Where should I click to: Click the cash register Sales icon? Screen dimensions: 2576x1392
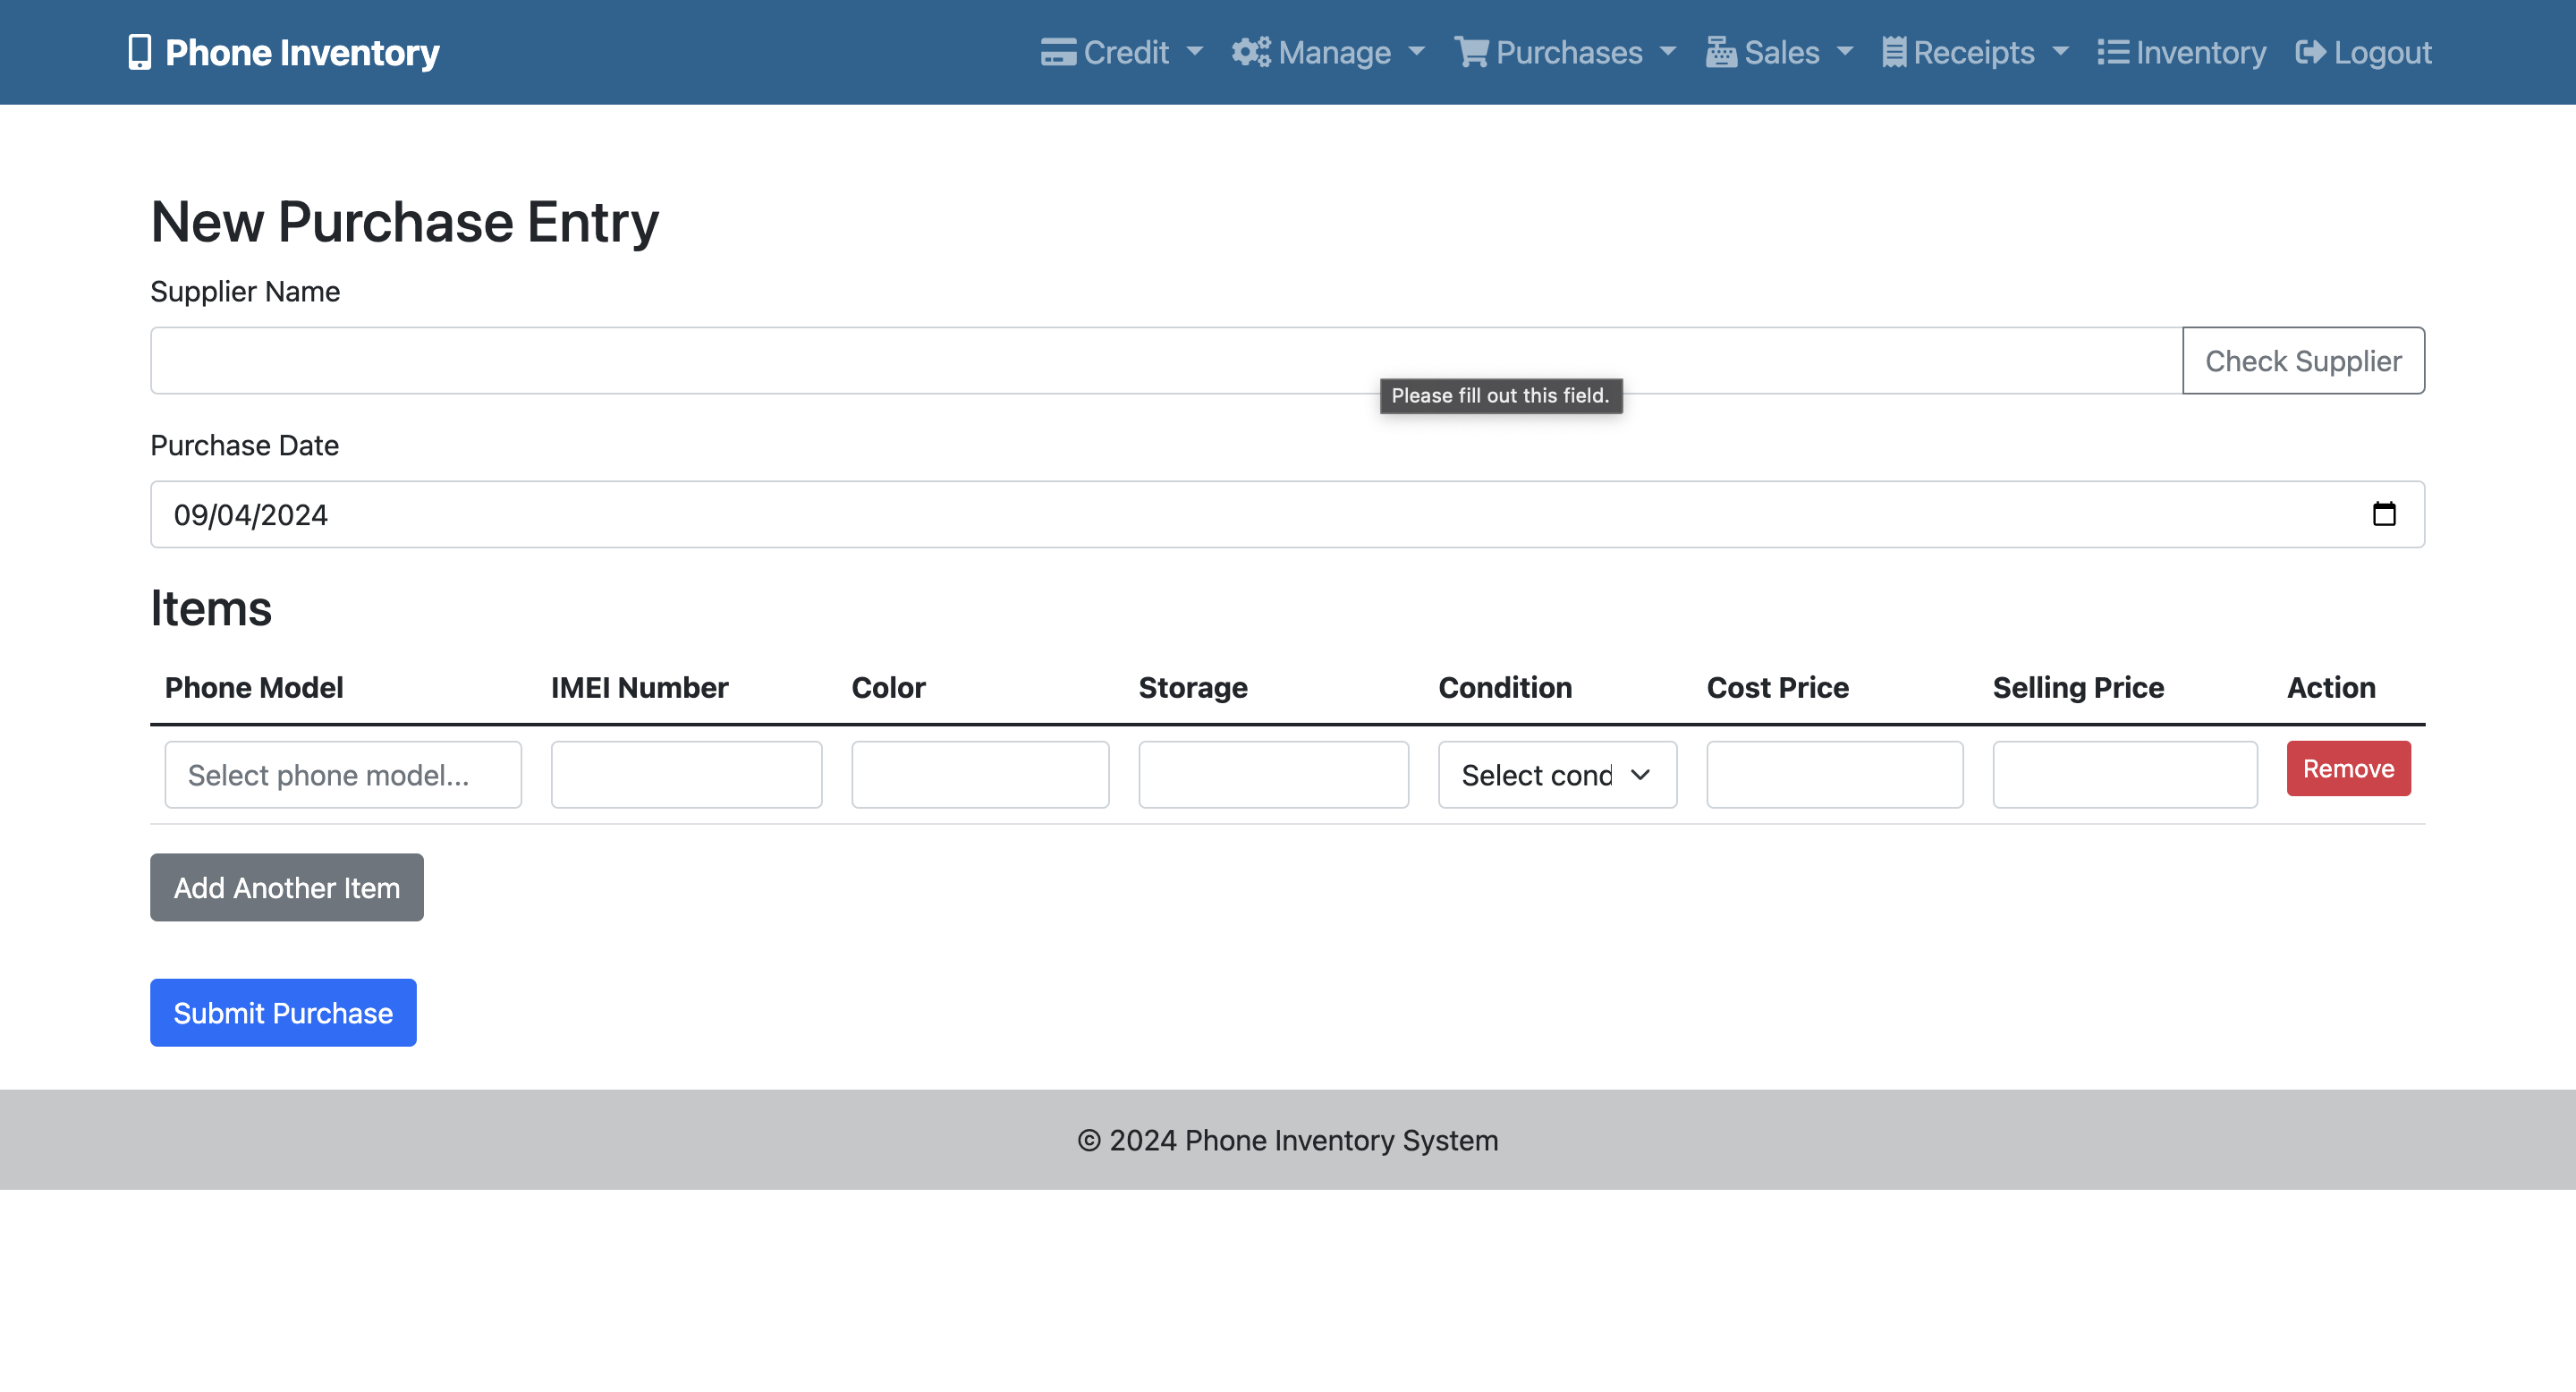tap(1720, 52)
